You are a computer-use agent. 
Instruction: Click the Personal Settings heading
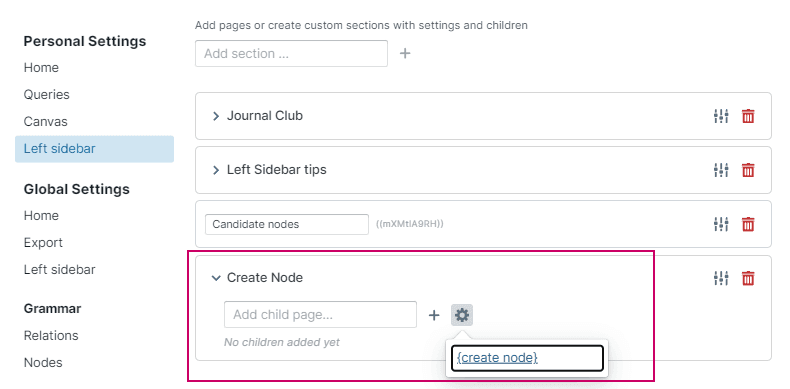(85, 41)
